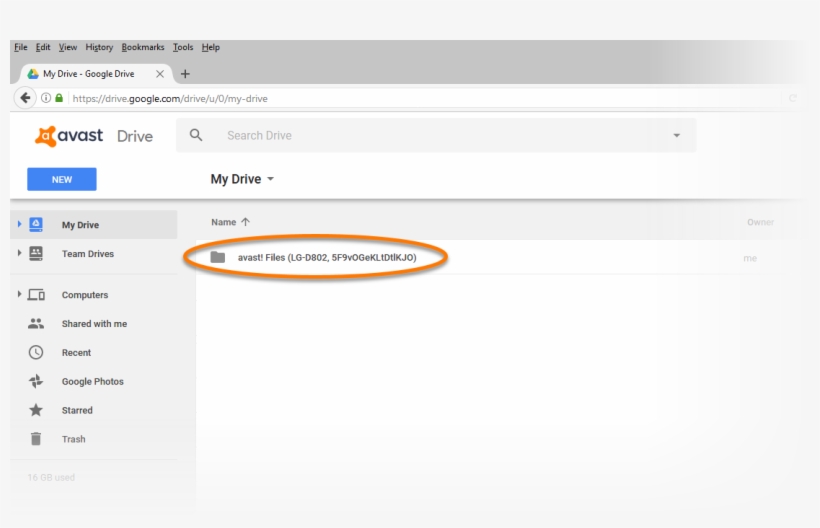This screenshot has width=820, height=528.
Task: Open a new browser tab with plus icon
Action: pyautogui.click(x=185, y=74)
